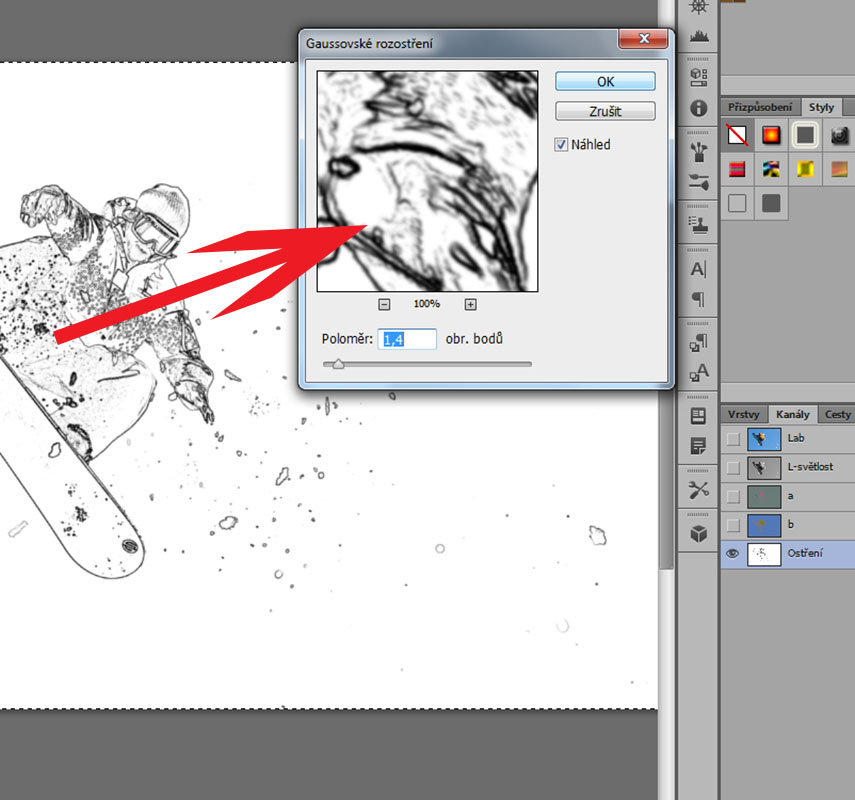Show the 'b' channel visibility box
Image resolution: width=855 pixels, height=800 pixels.
[x=733, y=525]
